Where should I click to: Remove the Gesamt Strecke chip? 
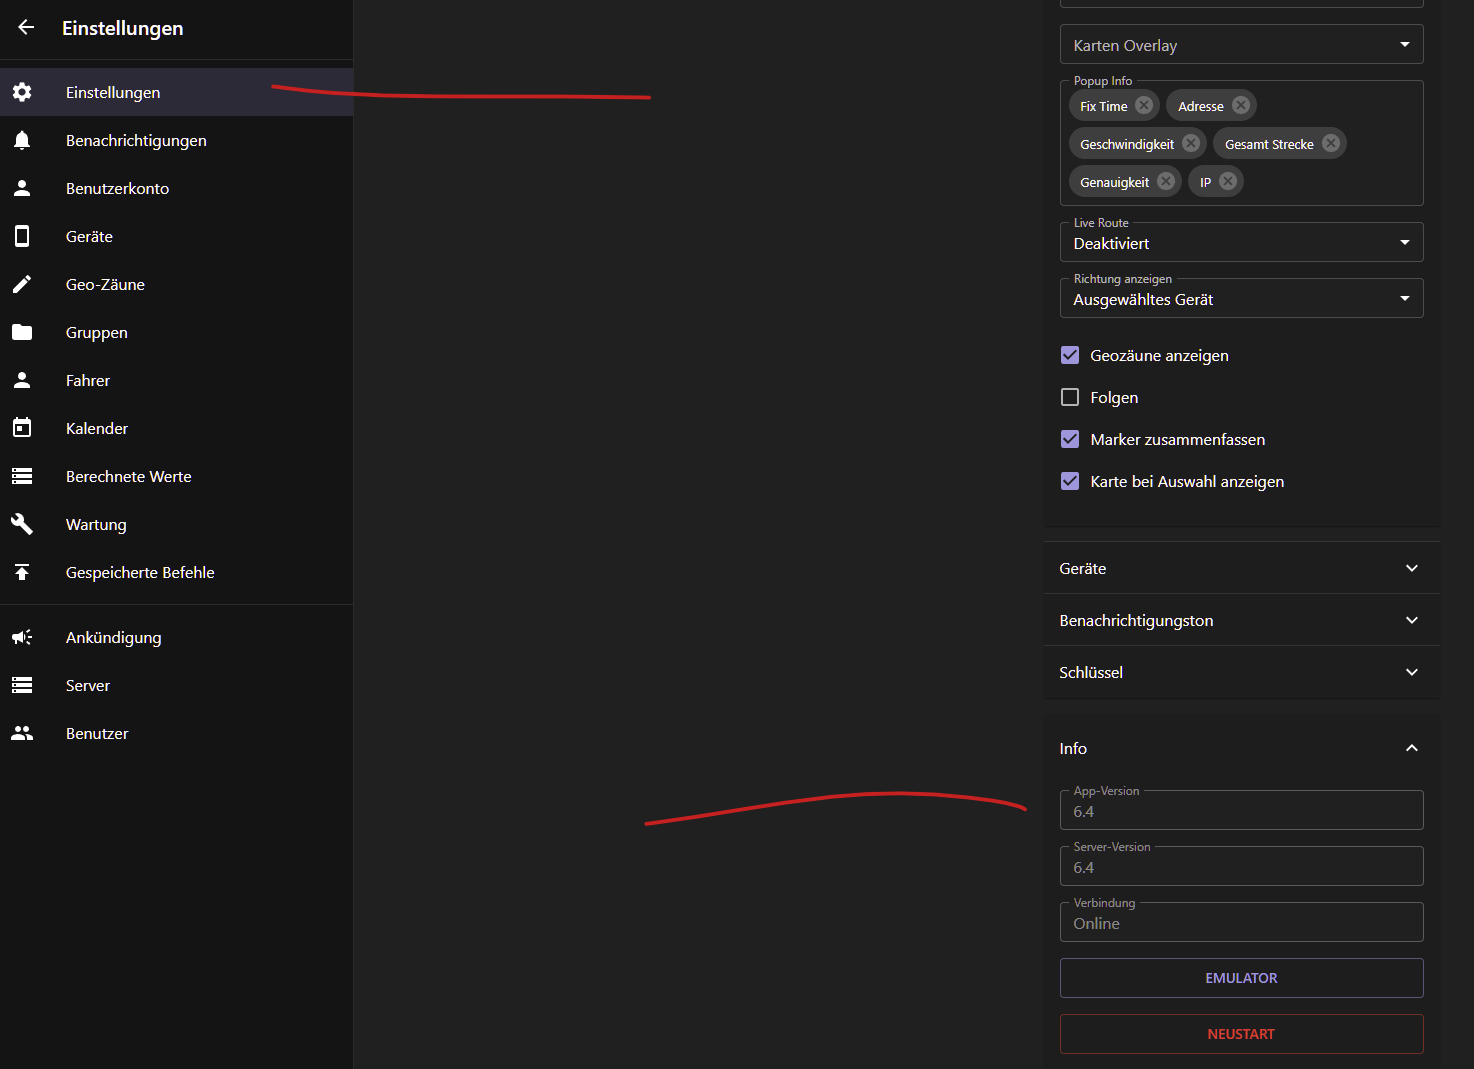1331,143
